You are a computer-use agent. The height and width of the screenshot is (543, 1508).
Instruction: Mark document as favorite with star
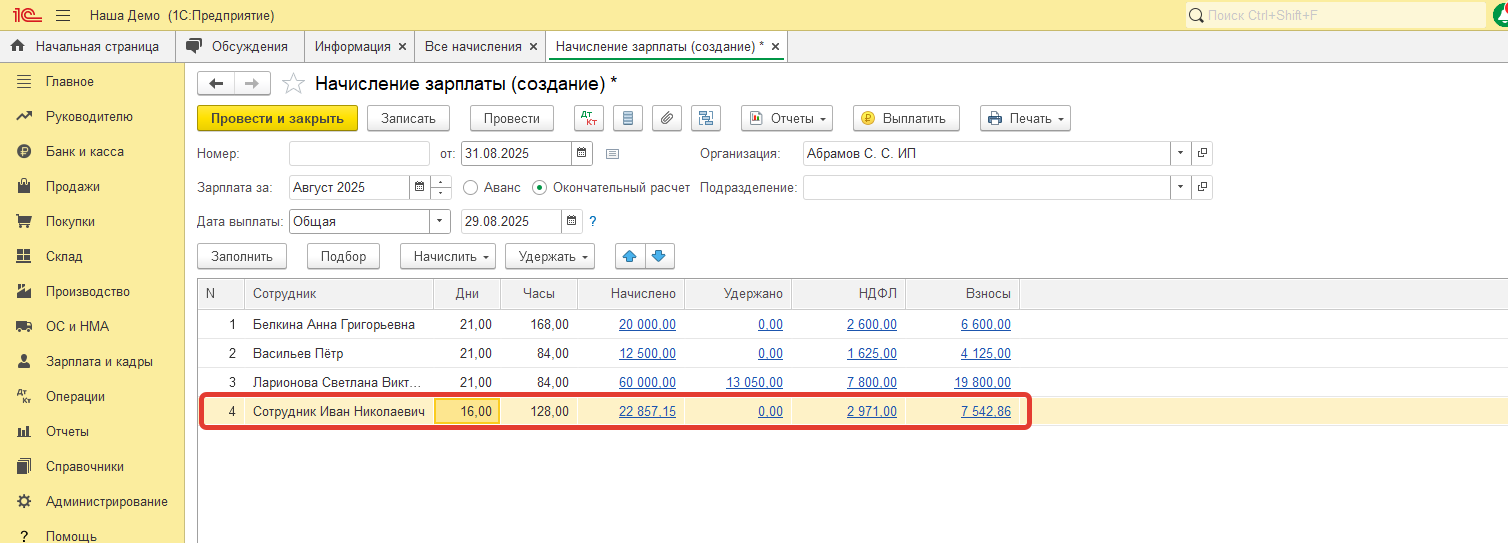tap(293, 83)
